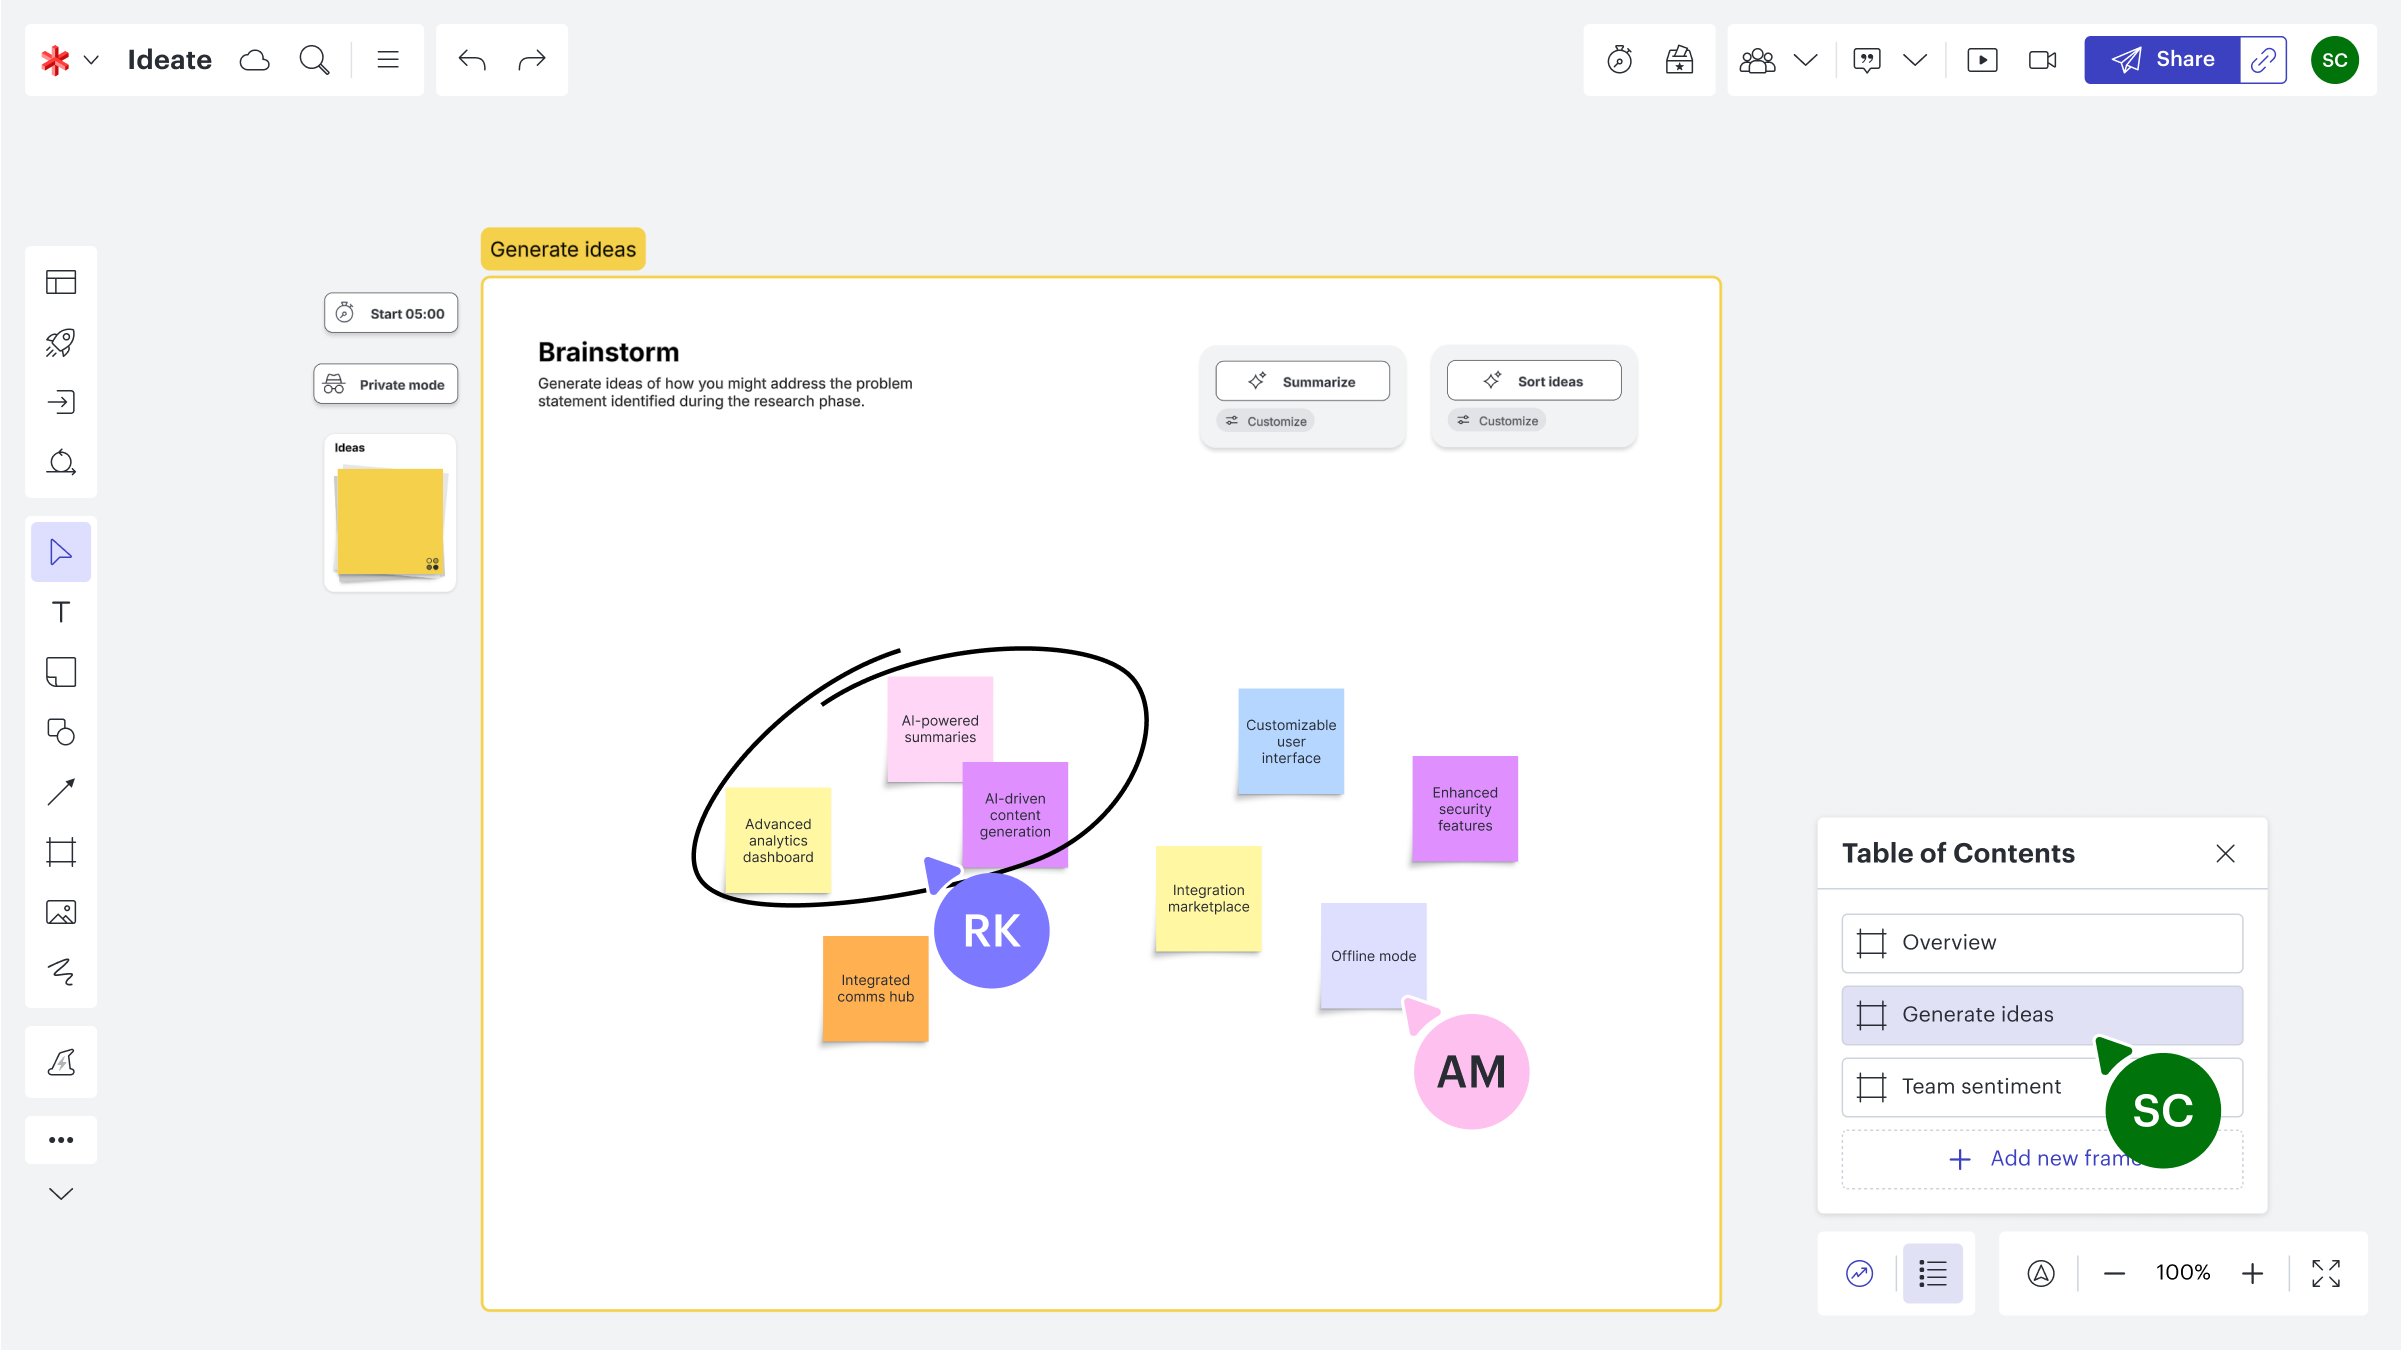This screenshot has width=2401, height=1350.
Task: Expand the collaborators dropdown arrow
Action: tap(1805, 60)
